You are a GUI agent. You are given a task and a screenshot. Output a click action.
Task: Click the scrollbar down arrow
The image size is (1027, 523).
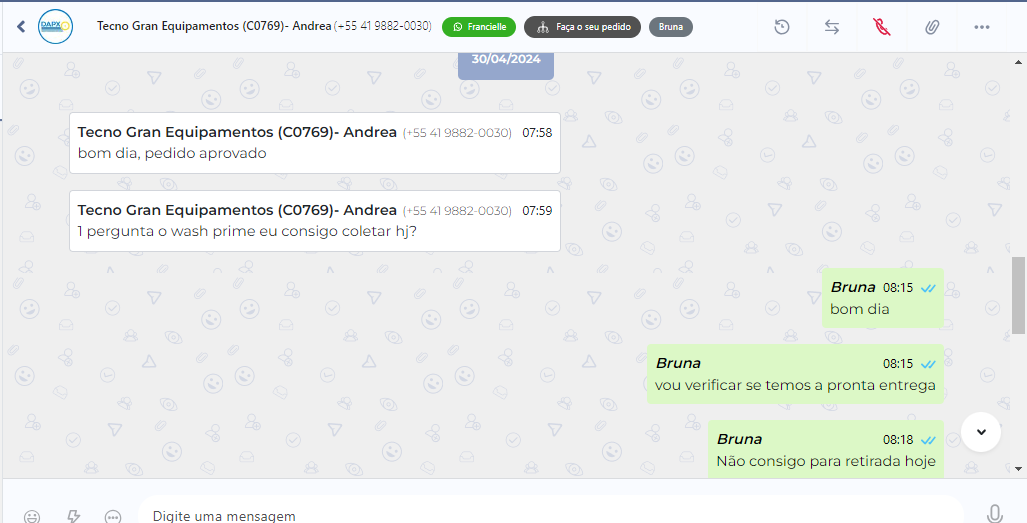1018,469
